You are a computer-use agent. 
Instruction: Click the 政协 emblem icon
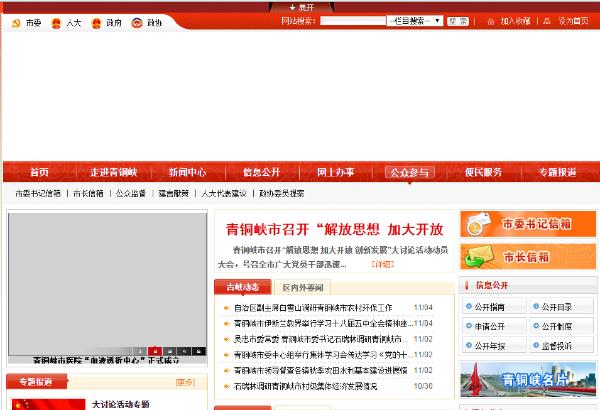[137, 21]
